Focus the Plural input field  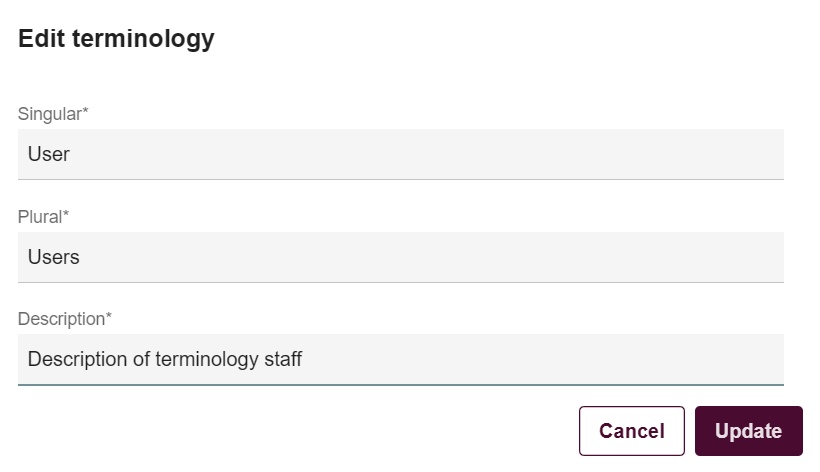tap(400, 257)
